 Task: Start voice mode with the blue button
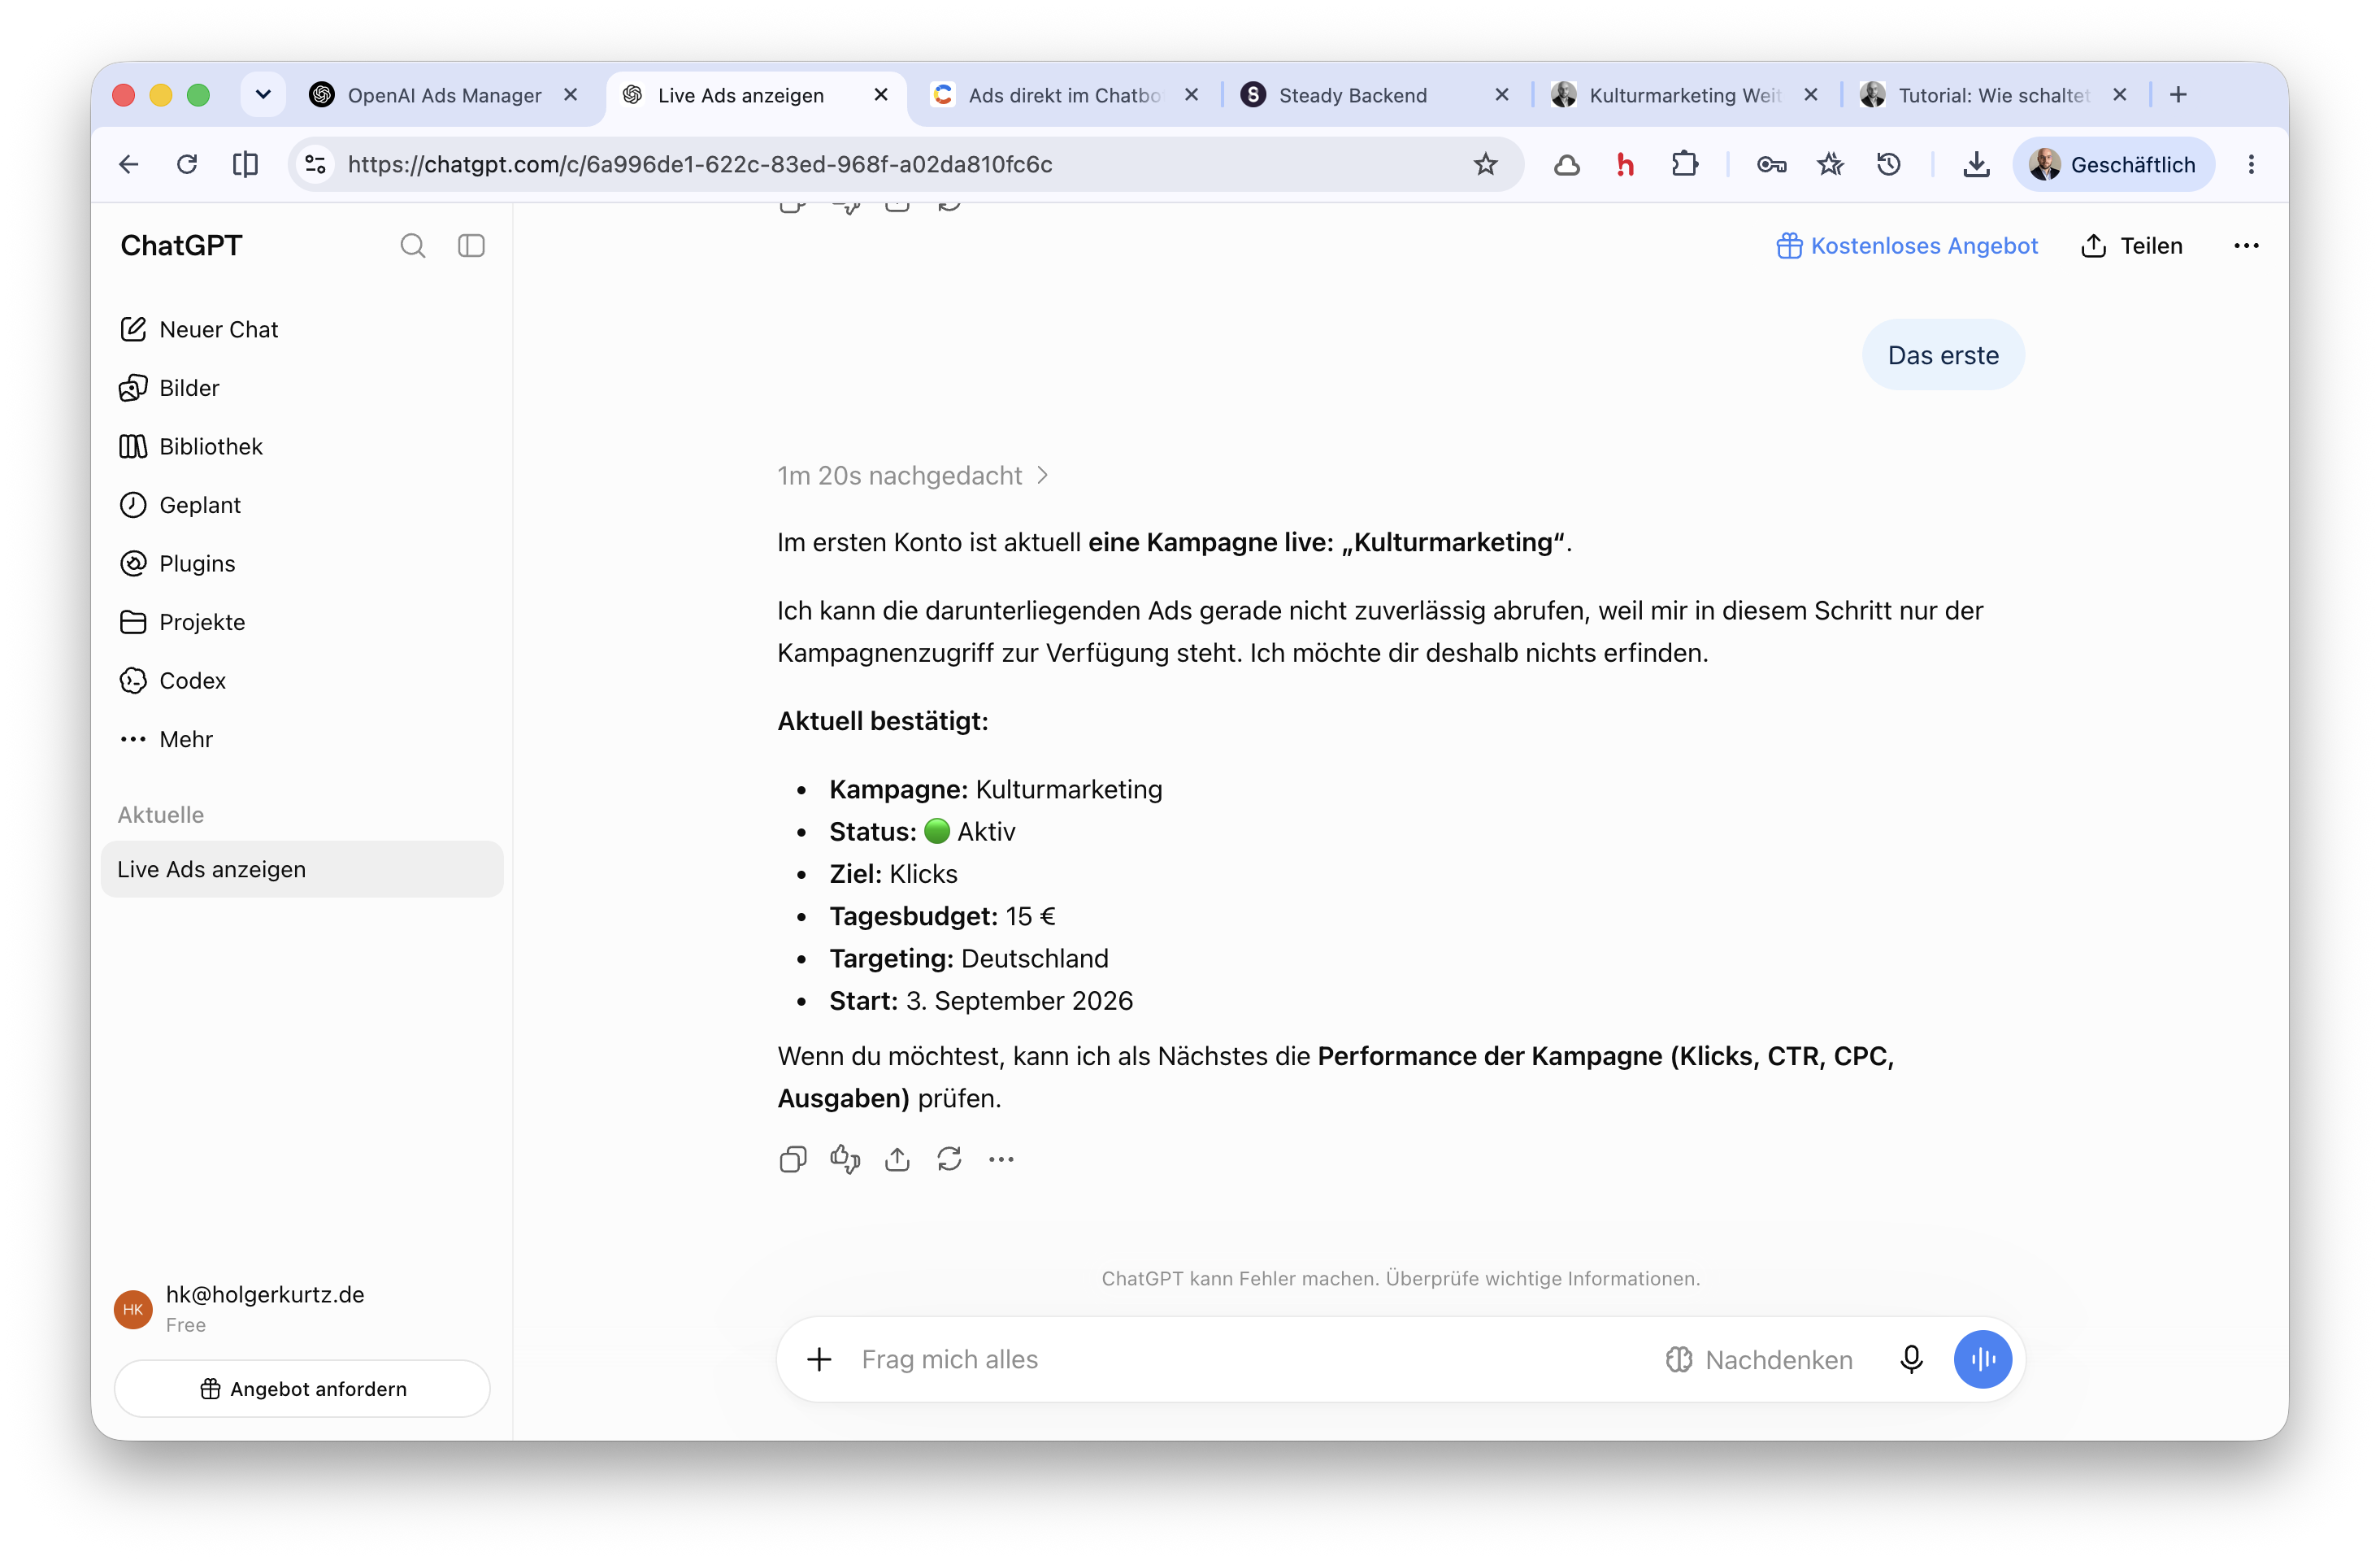tap(1983, 1359)
